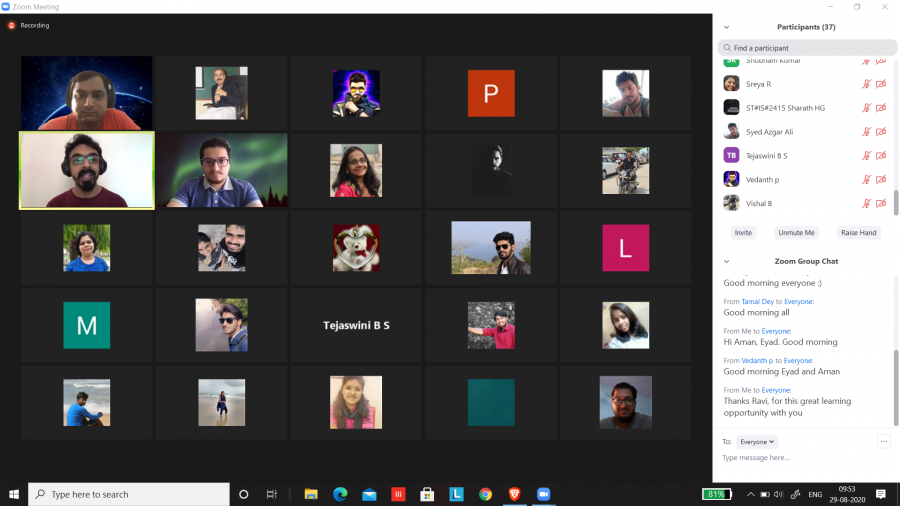Collapse the Zoom Group Chat chevron
This screenshot has height=506, width=900.
pos(727,261)
